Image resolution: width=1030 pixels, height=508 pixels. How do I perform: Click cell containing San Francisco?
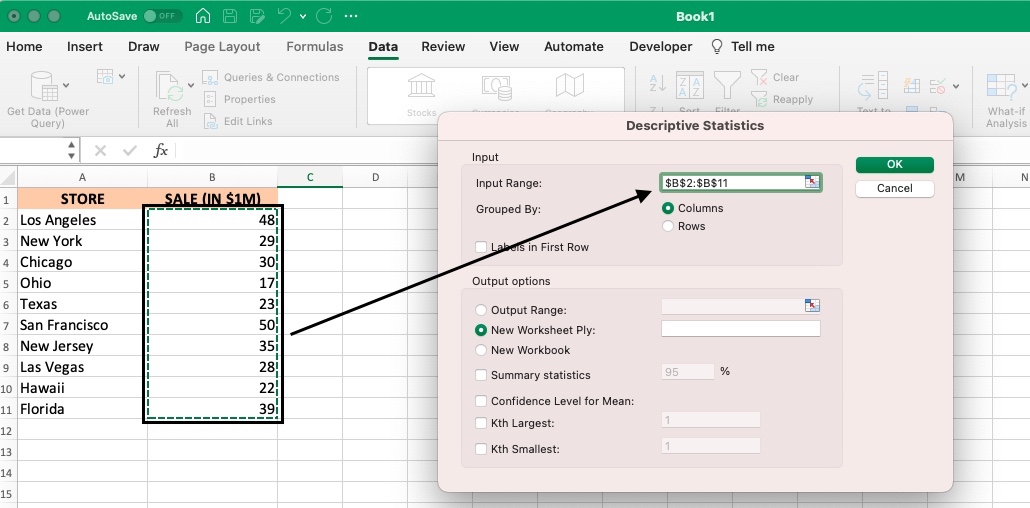(82, 325)
